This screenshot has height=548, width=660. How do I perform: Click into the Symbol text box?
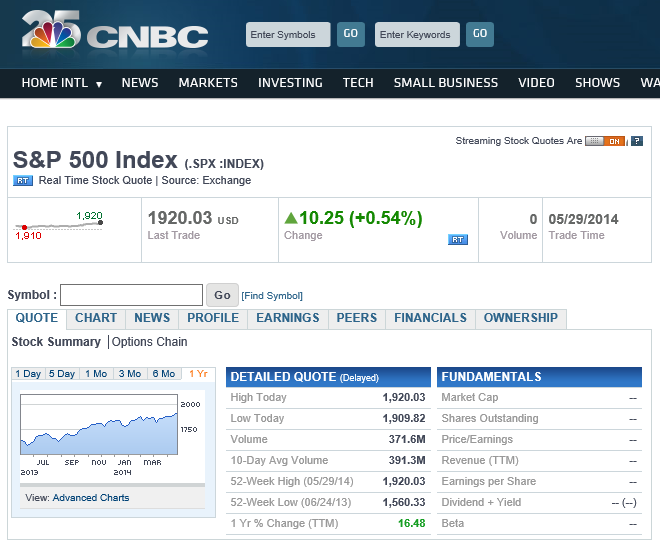131,295
